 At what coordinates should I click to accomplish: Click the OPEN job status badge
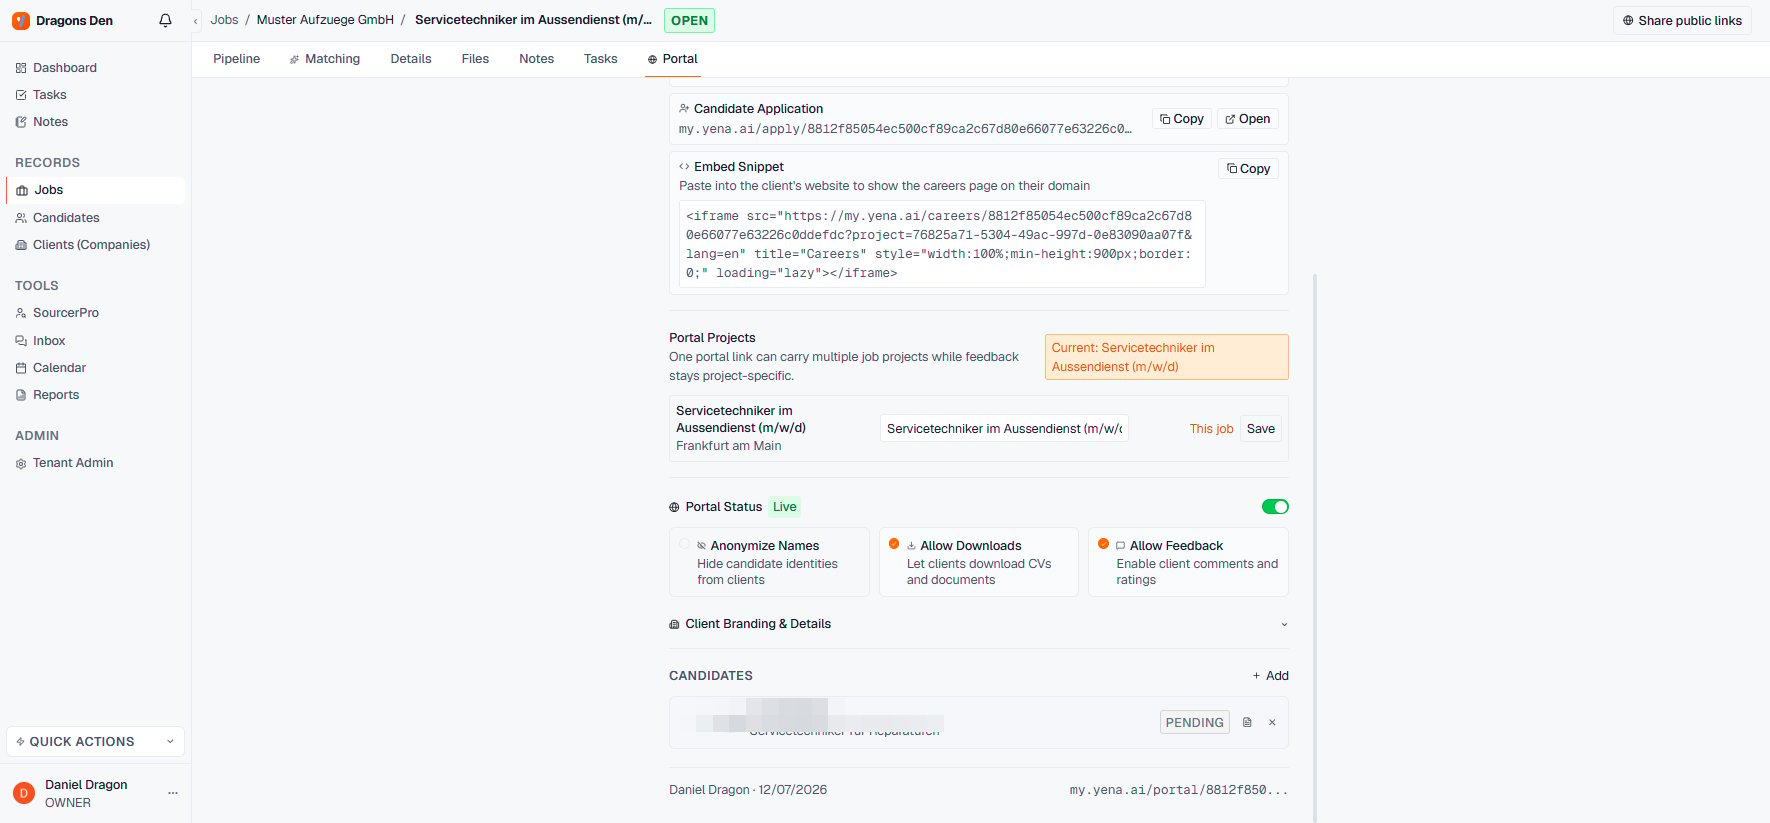coord(689,20)
